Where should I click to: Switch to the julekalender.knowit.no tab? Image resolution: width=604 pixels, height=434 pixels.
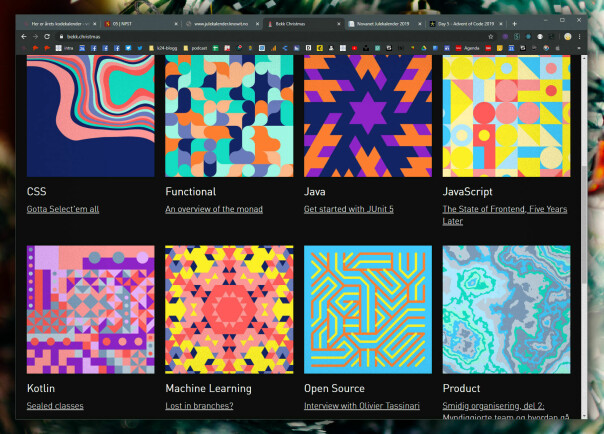(220, 24)
